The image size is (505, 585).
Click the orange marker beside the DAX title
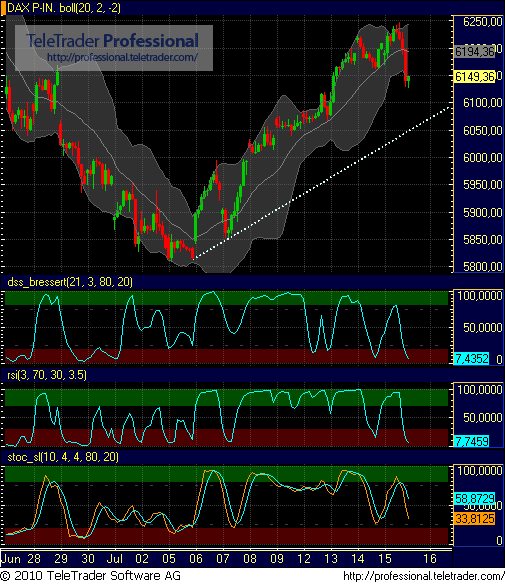click(3, 8)
